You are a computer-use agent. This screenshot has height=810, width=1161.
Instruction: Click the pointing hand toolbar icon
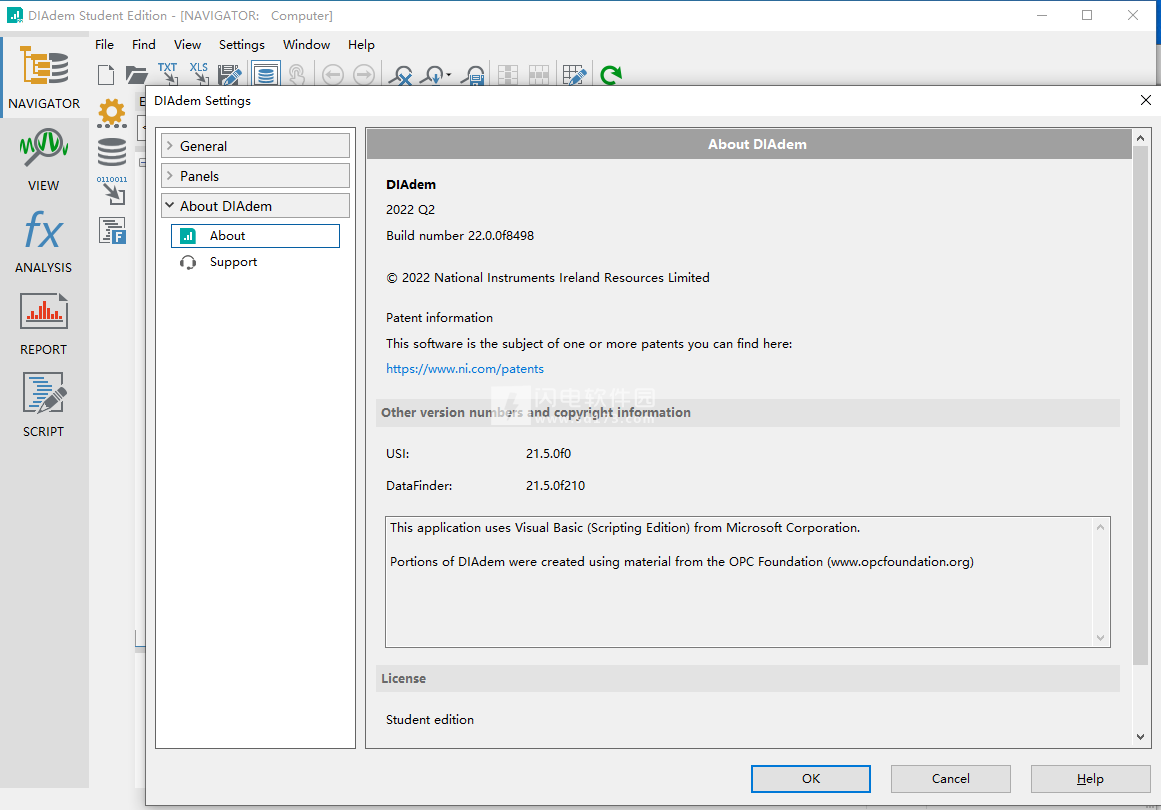point(297,75)
